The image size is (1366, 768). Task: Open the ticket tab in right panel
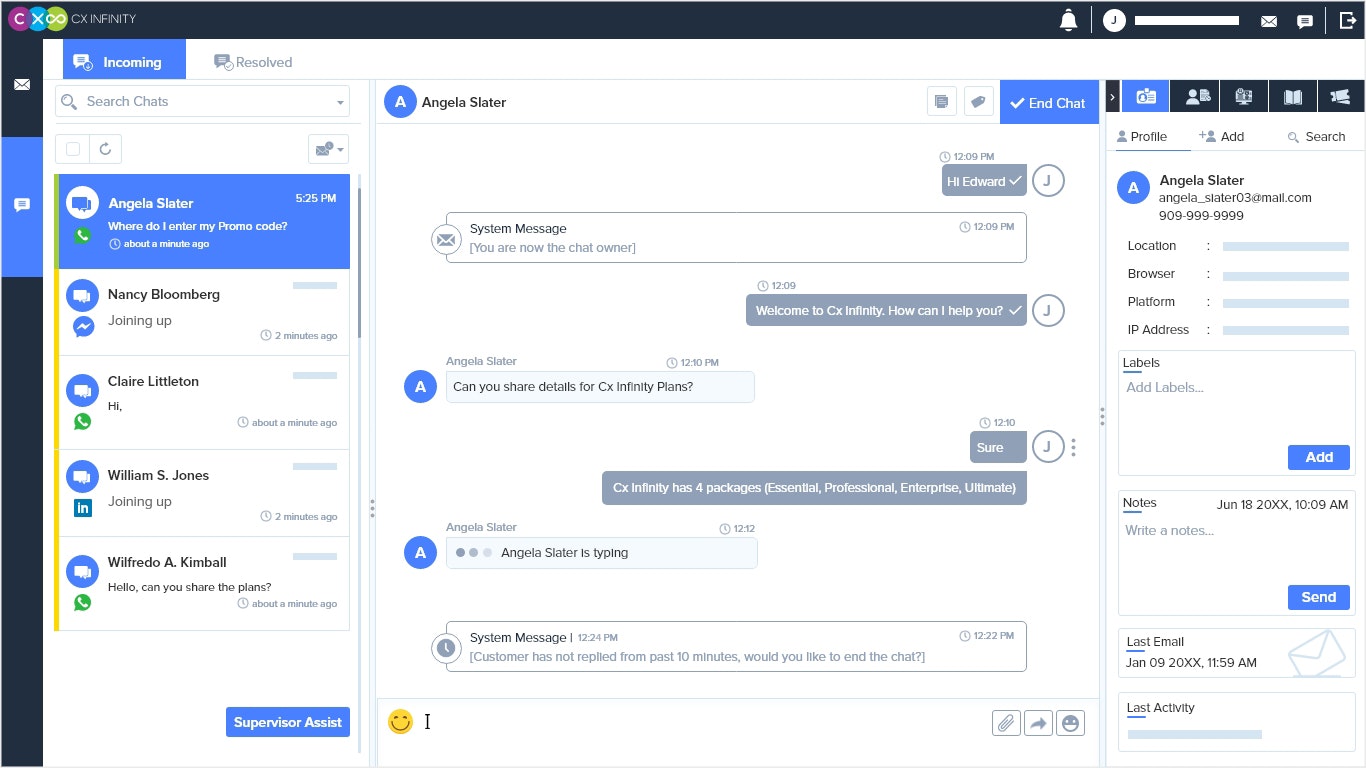[1341, 97]
